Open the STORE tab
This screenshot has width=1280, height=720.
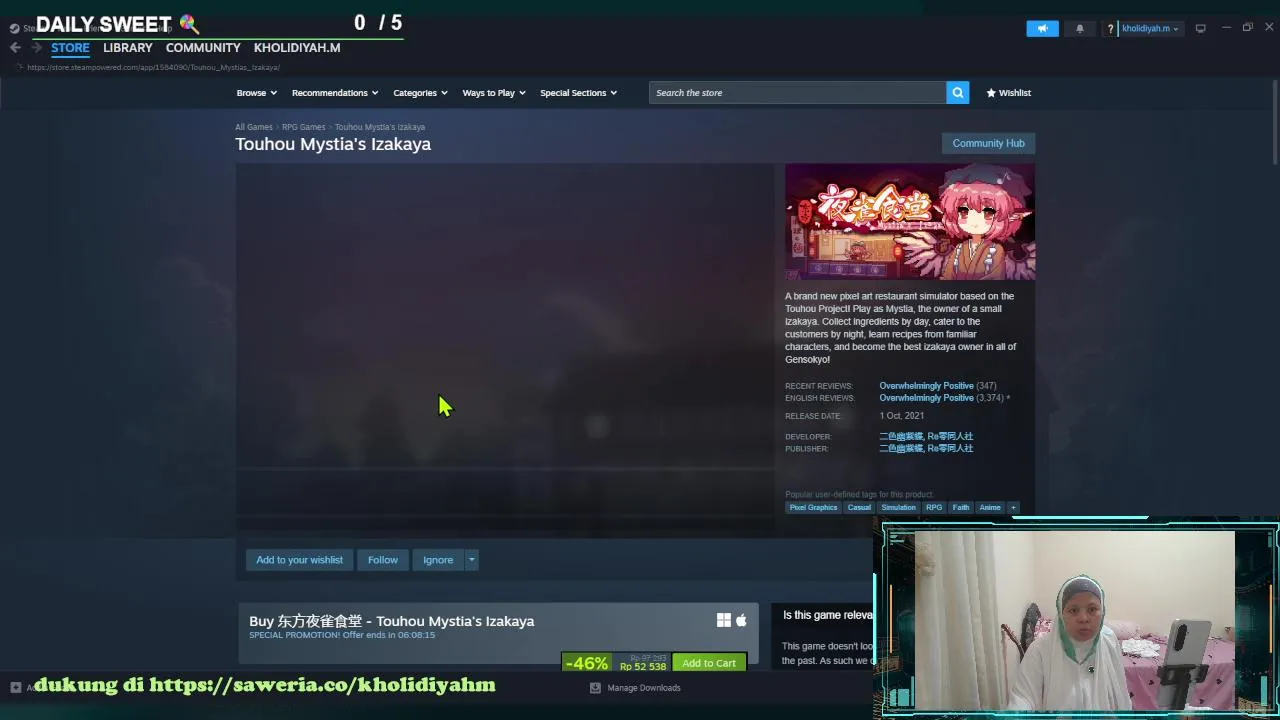click(70, 47)
